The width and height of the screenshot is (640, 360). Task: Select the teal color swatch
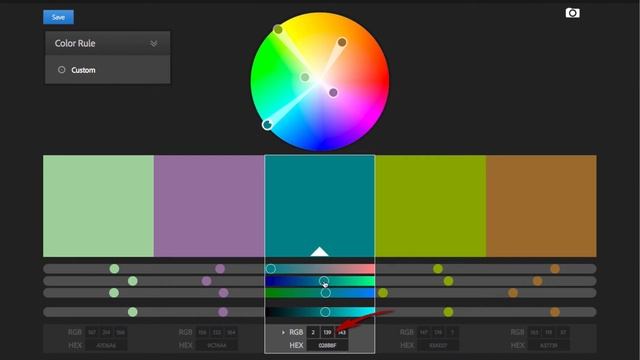coord(320,206)
